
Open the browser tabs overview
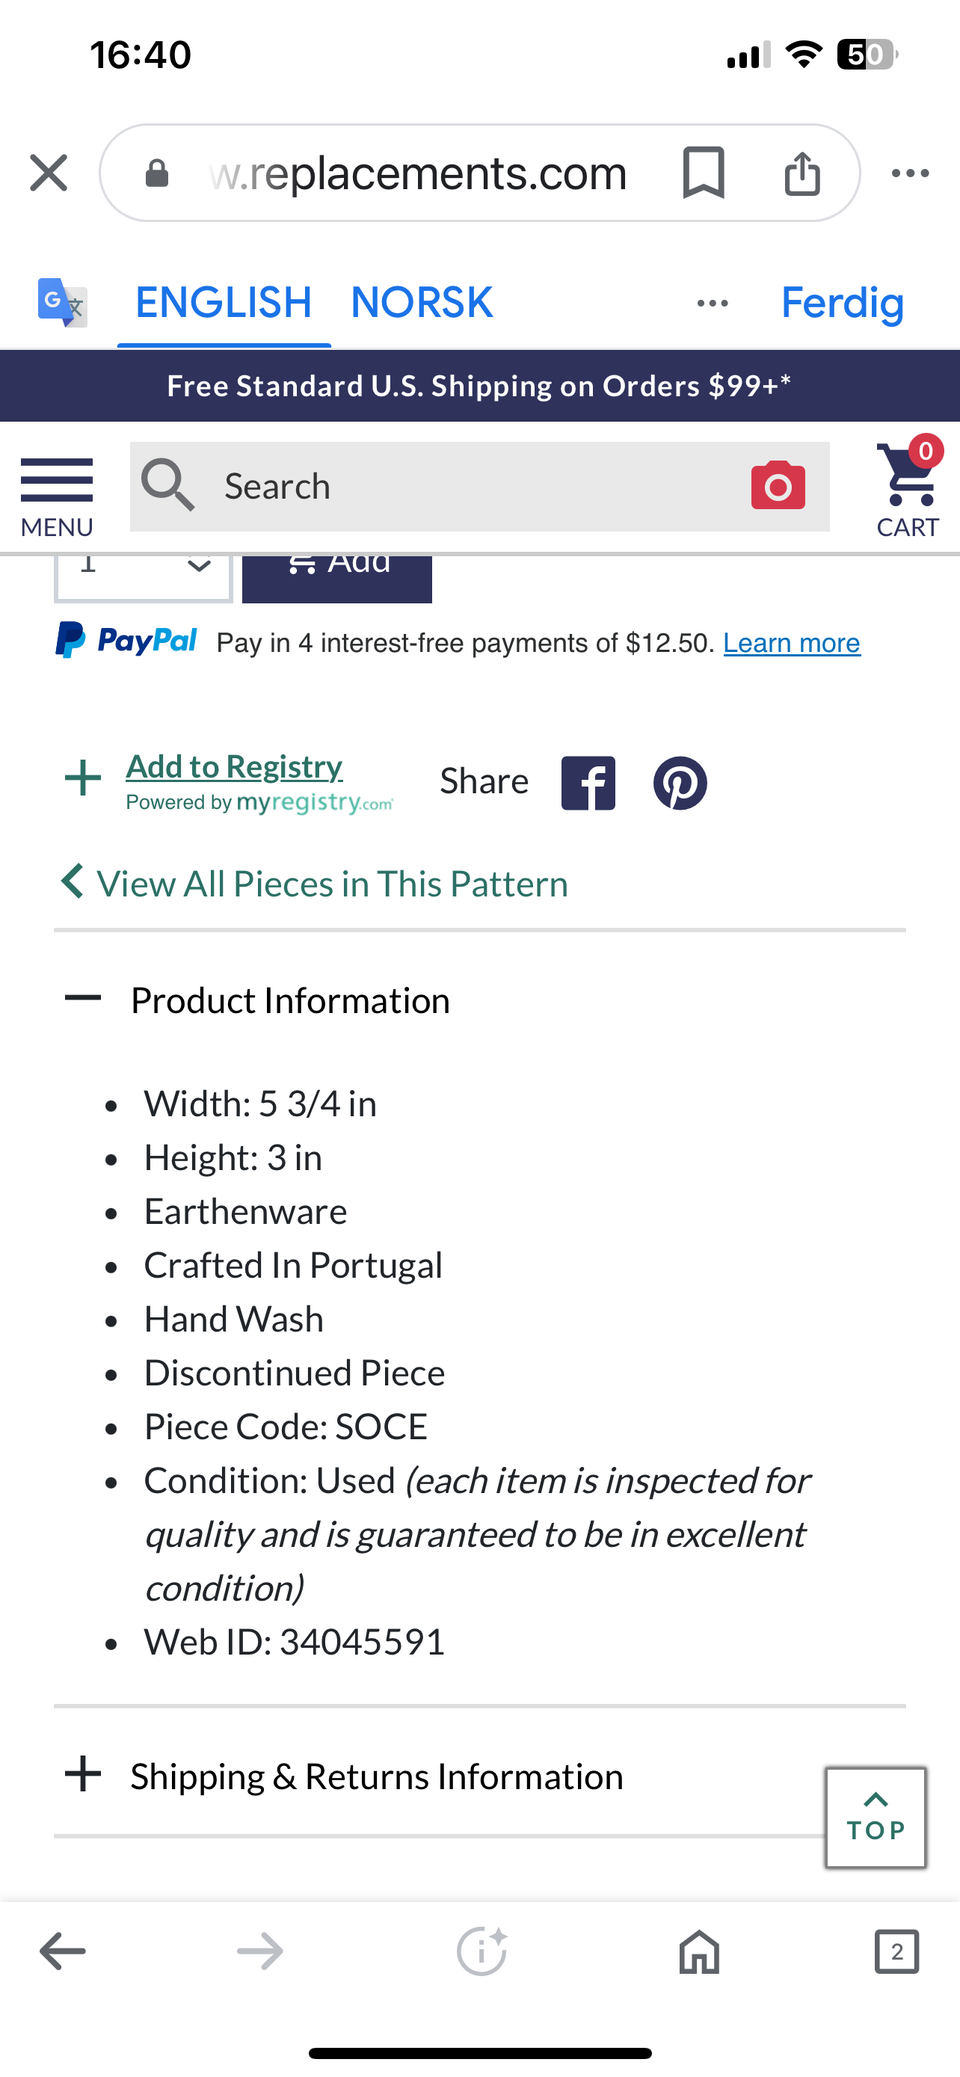[x=896, y=1951]
